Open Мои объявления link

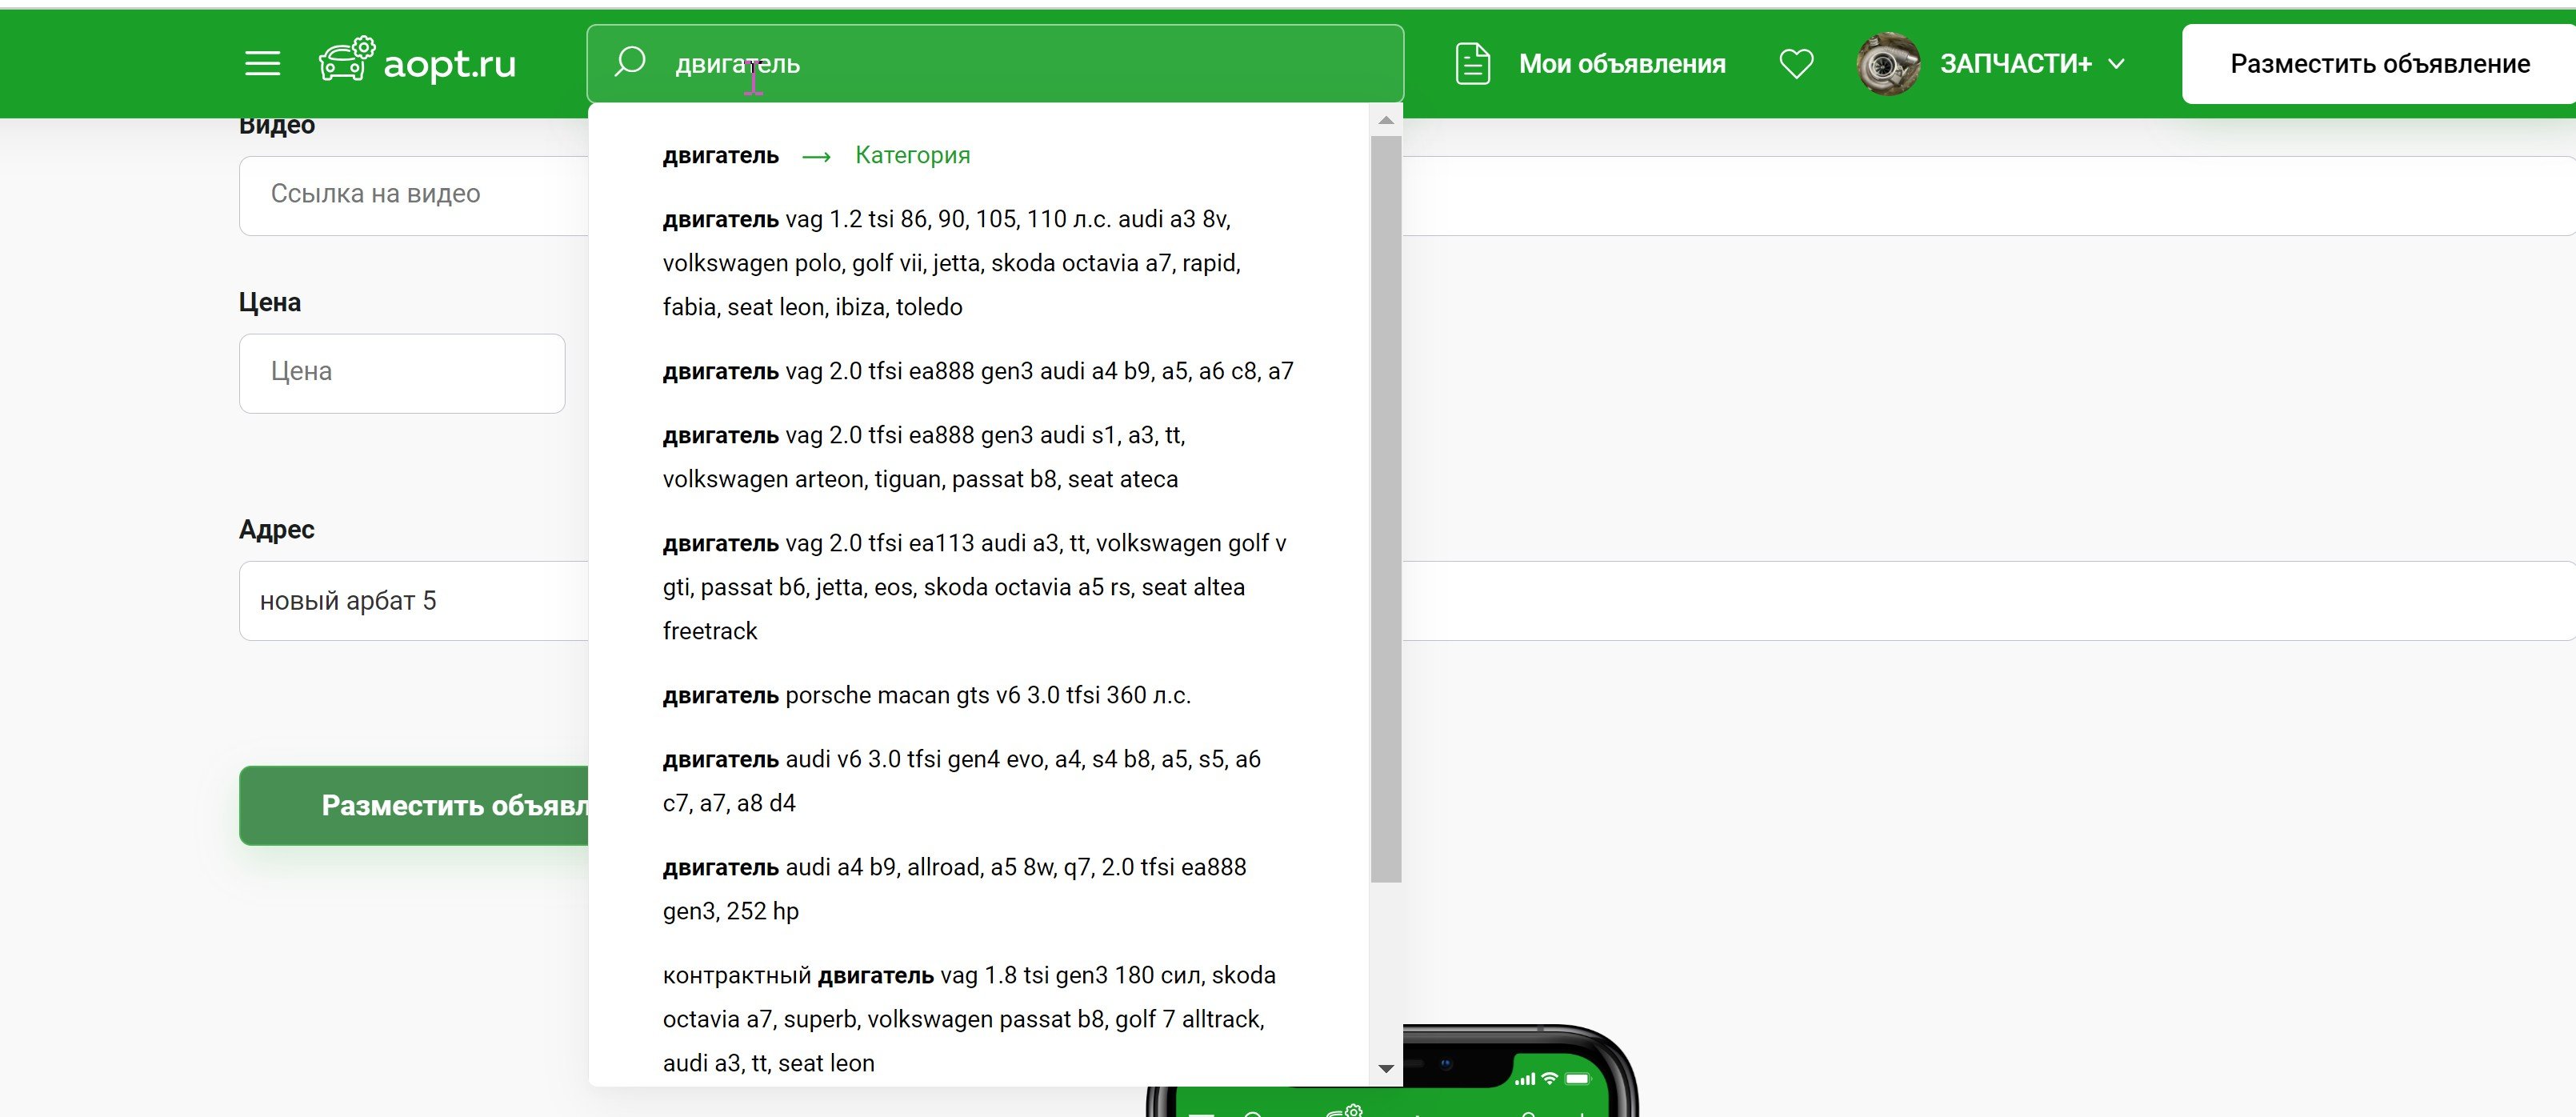coord(1621,64)
